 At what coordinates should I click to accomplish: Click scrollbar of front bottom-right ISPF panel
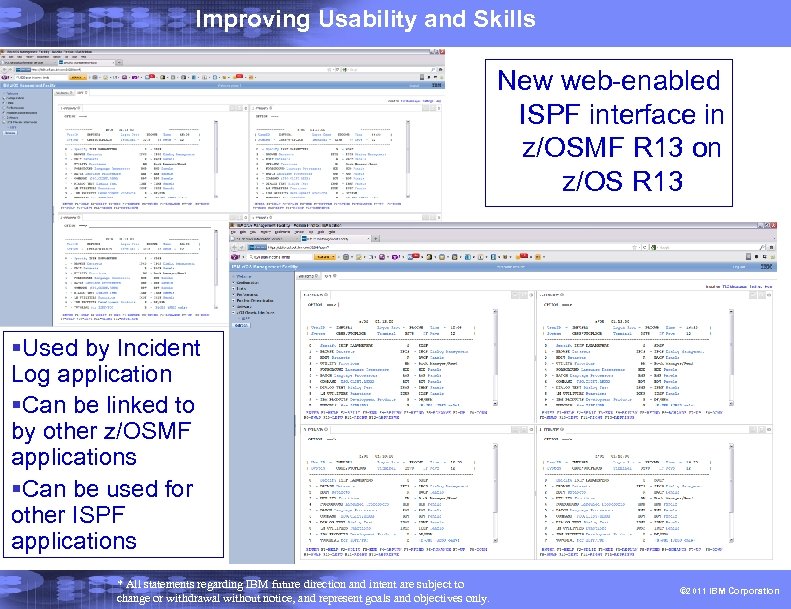(731, 493)
